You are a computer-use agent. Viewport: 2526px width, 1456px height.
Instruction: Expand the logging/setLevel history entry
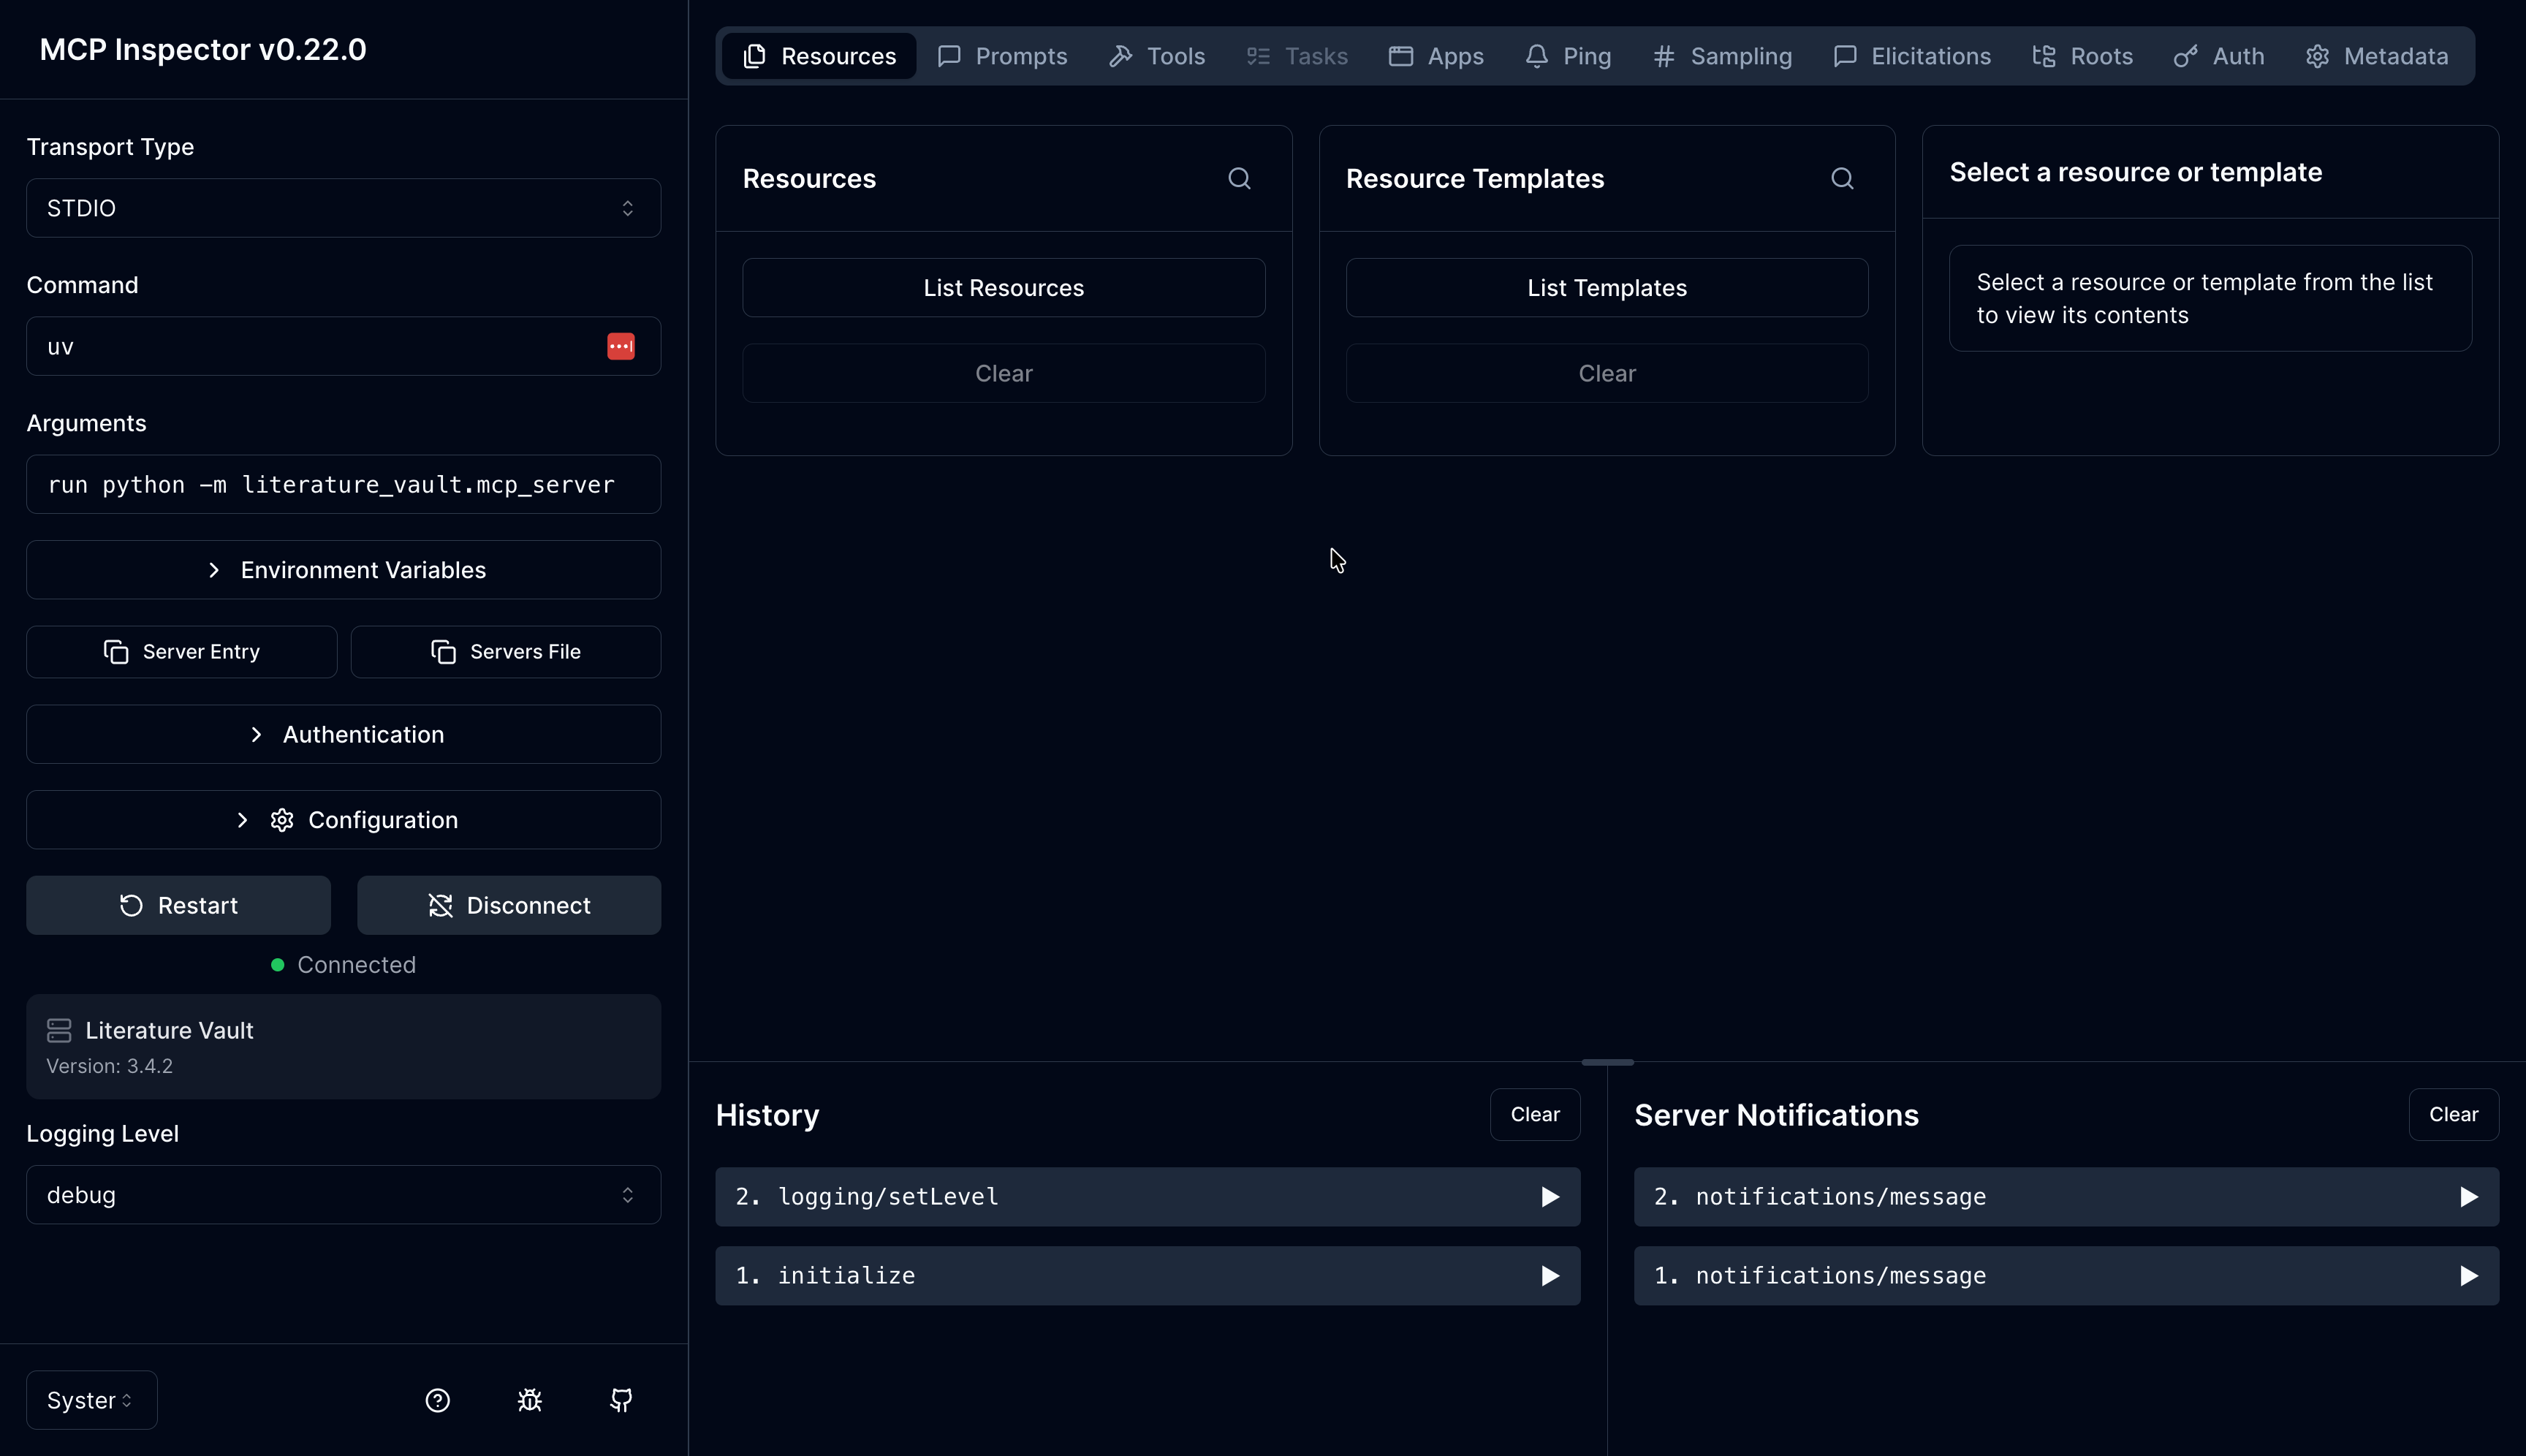click(x=1148, y=1197)
